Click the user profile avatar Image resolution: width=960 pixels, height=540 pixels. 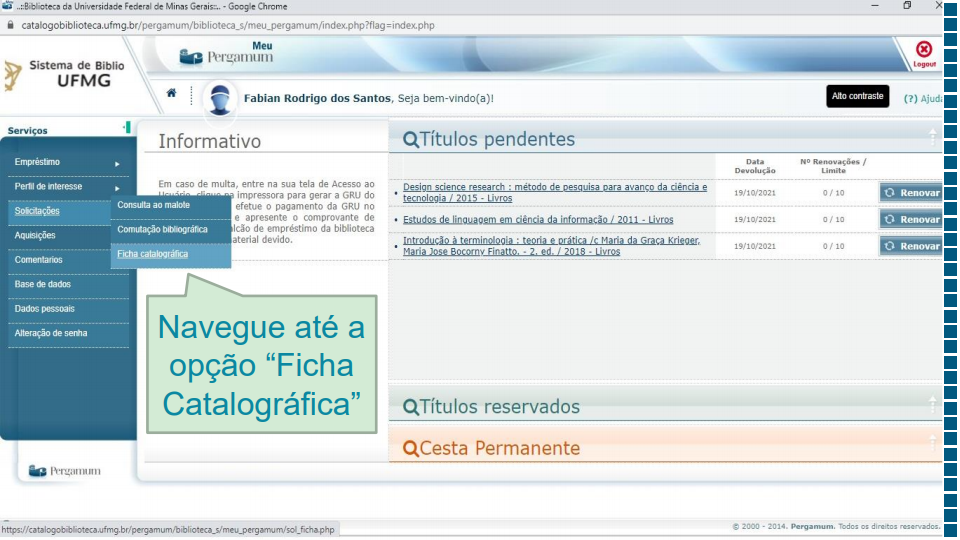tap(219, 98)
